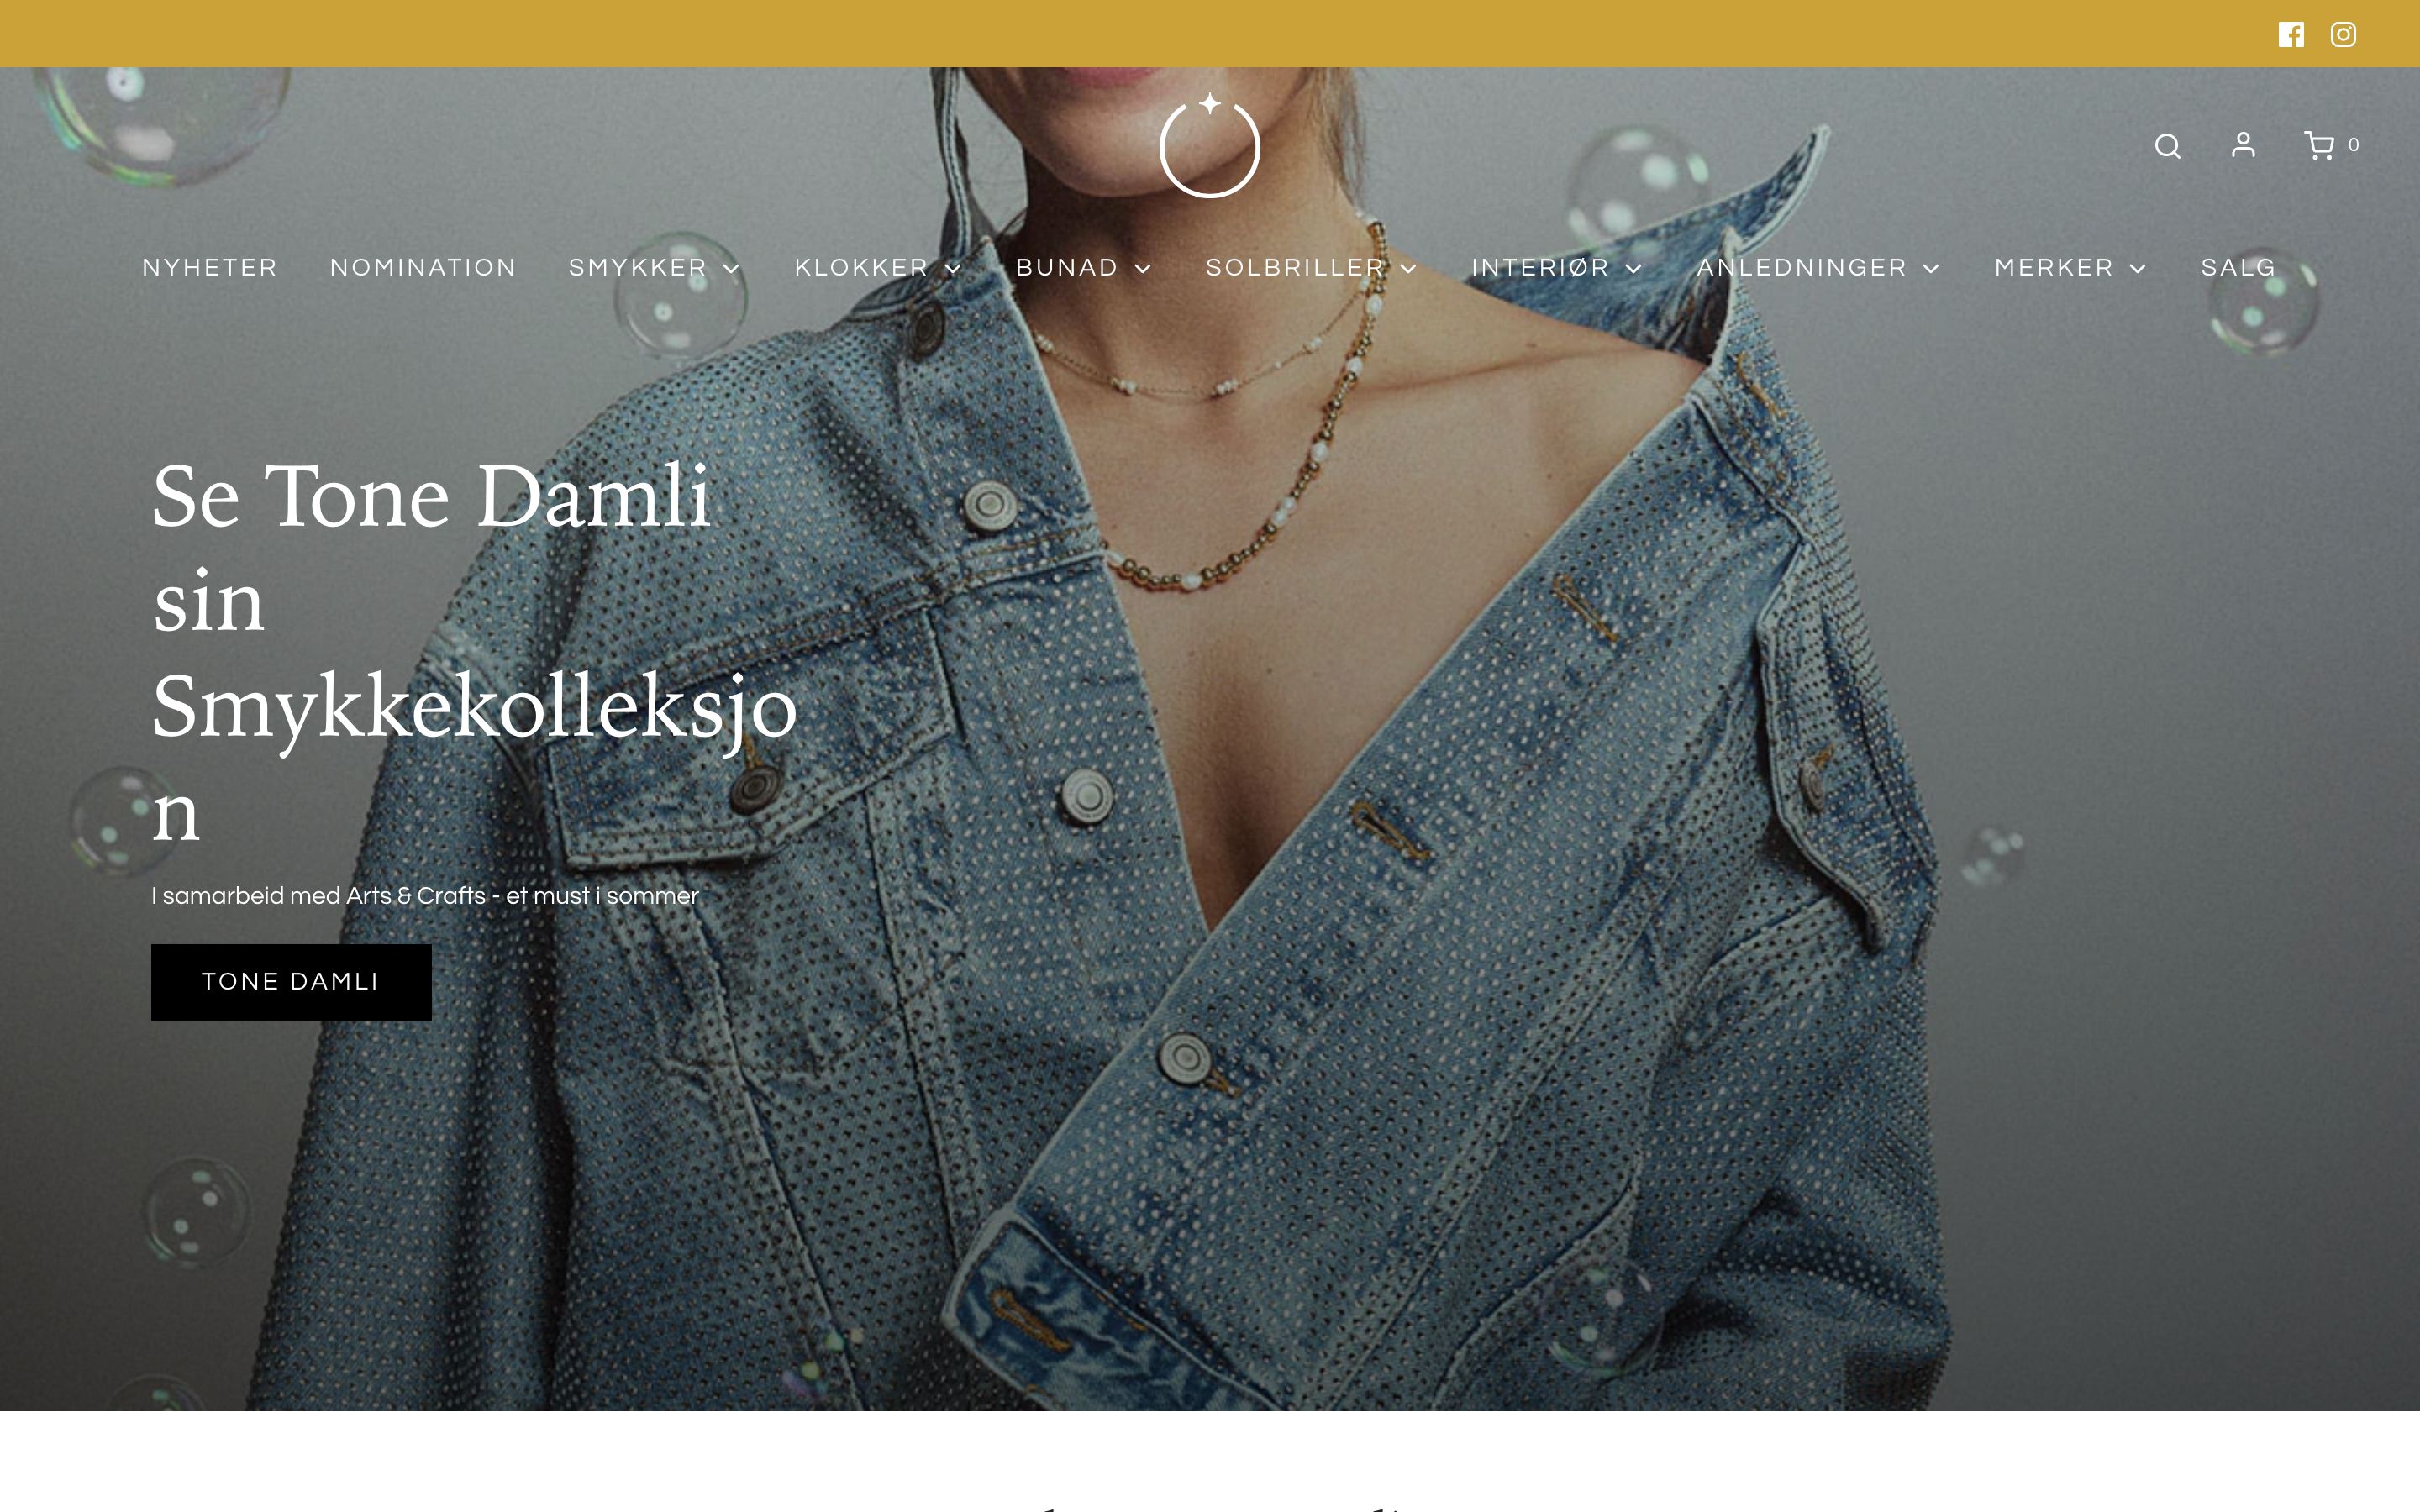The image size is (2420, 1512).
Task: Expand the Anledninger dropdown chevron
Action: coord(1931,268)
